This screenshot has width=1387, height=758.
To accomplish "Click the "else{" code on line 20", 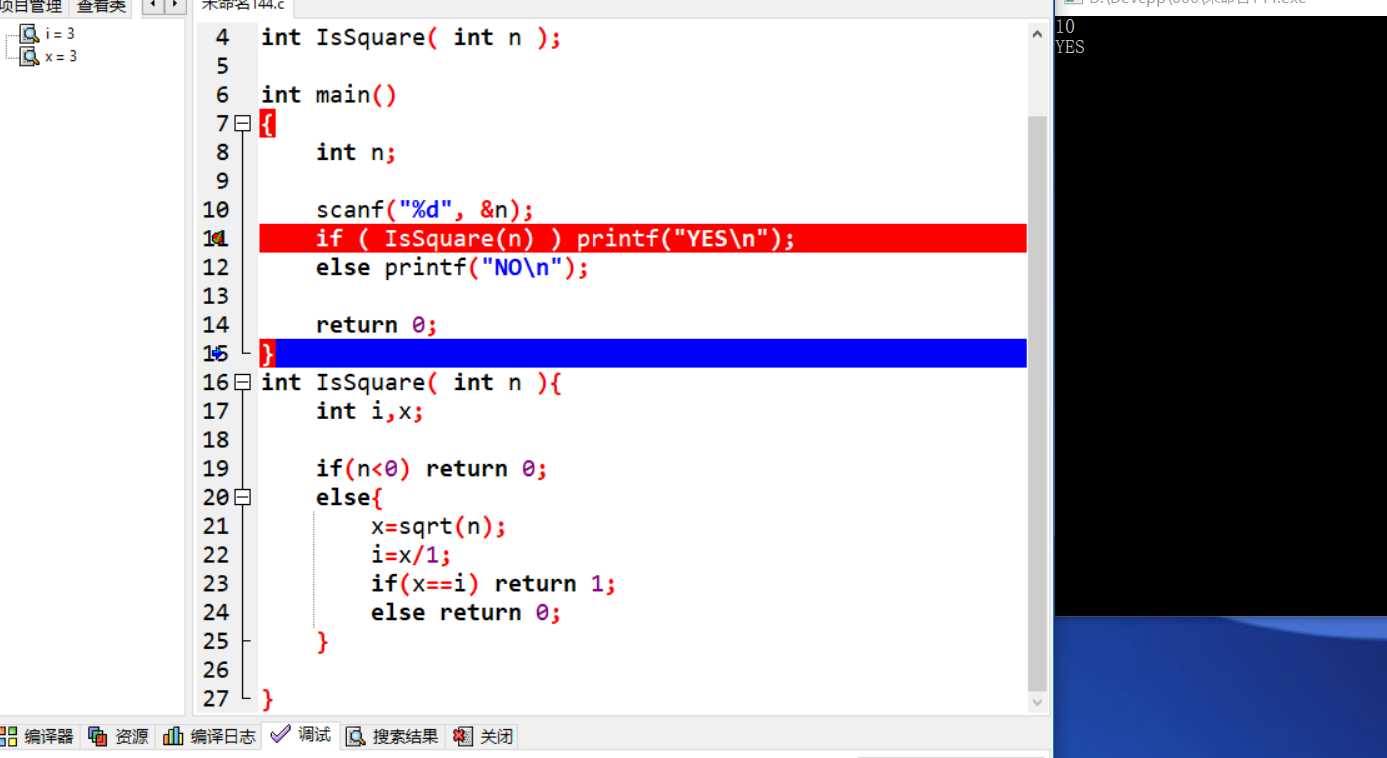I will 350,497.
